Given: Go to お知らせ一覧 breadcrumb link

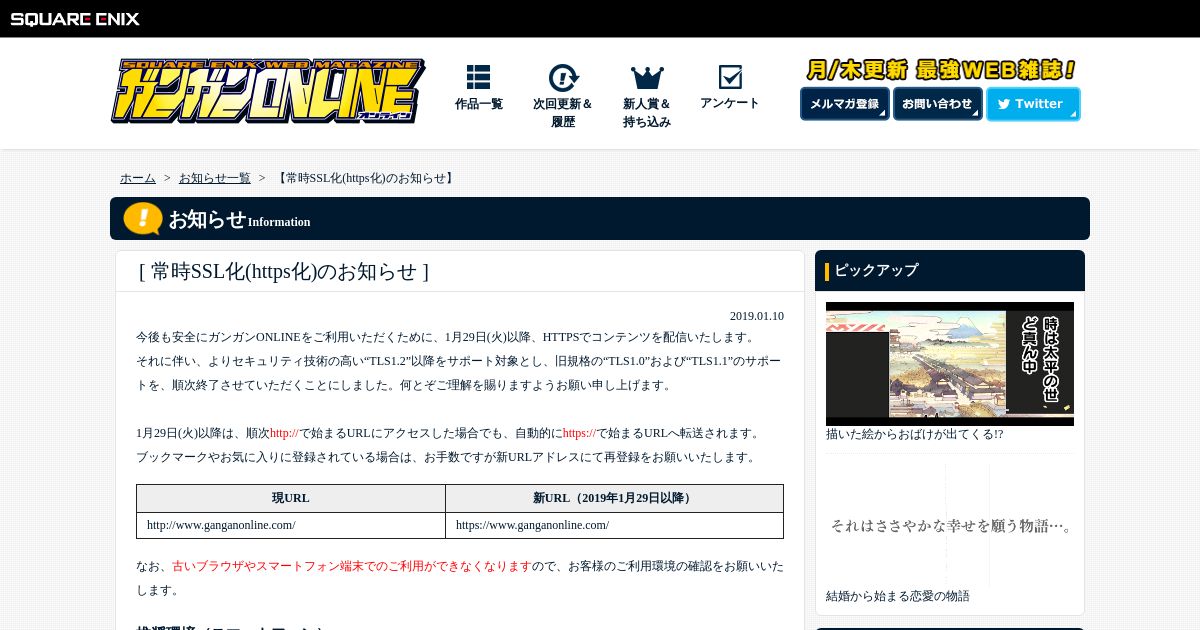Looking at the screenshot, I should 215,178.
